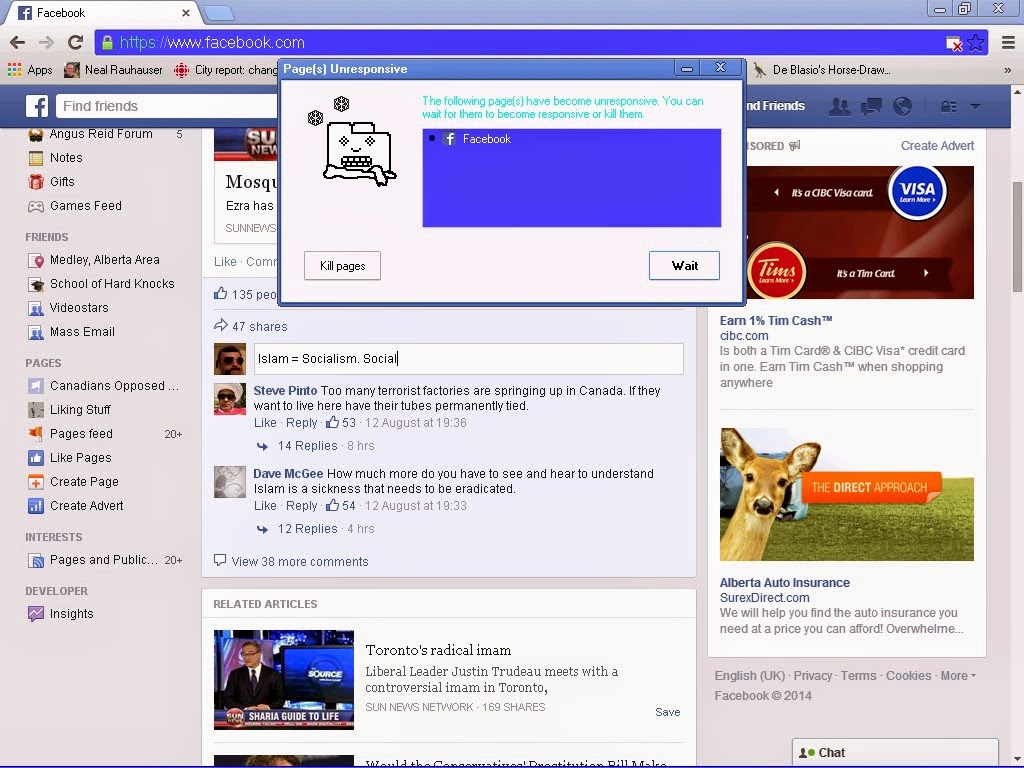This screenshot has width=1024, height=768.
Task: Open privacy shortcuts lock icon
Action: click(948, 106)
